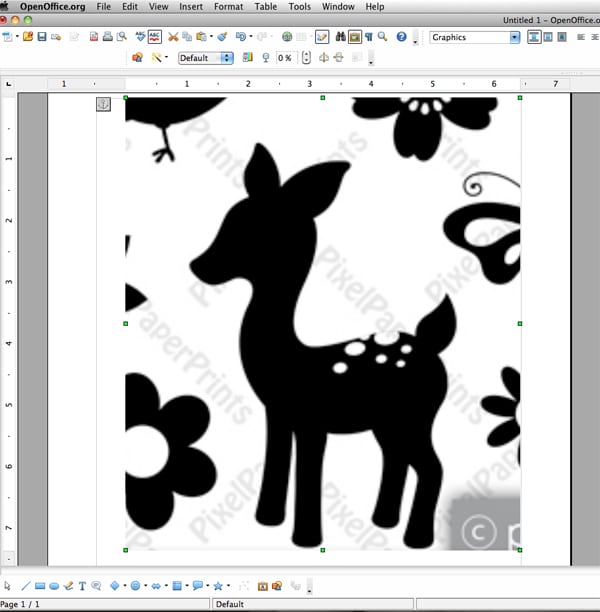Viewport: 600px width, 612px height.
Task: Send document as e-mail icon
Action: (56, 37)
